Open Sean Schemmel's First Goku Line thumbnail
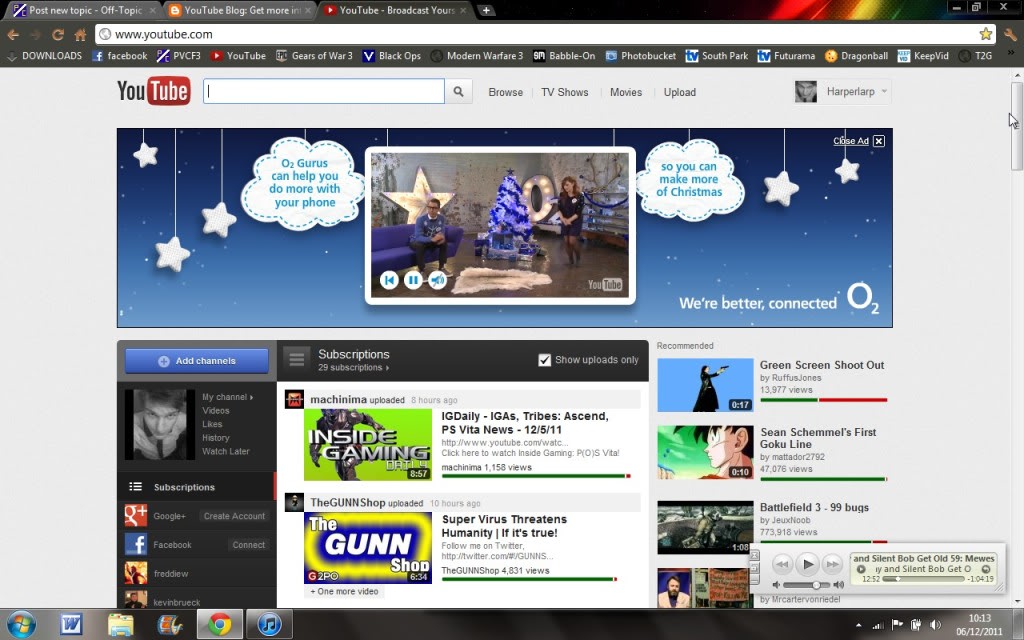The image size is (1024, 640). 705,453
